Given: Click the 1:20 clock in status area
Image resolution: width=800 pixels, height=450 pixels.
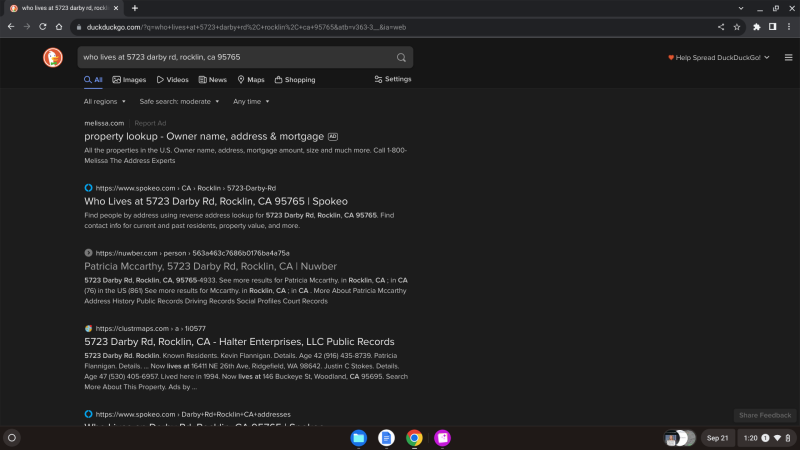Looking at the screenshot, I should point(750,438).
